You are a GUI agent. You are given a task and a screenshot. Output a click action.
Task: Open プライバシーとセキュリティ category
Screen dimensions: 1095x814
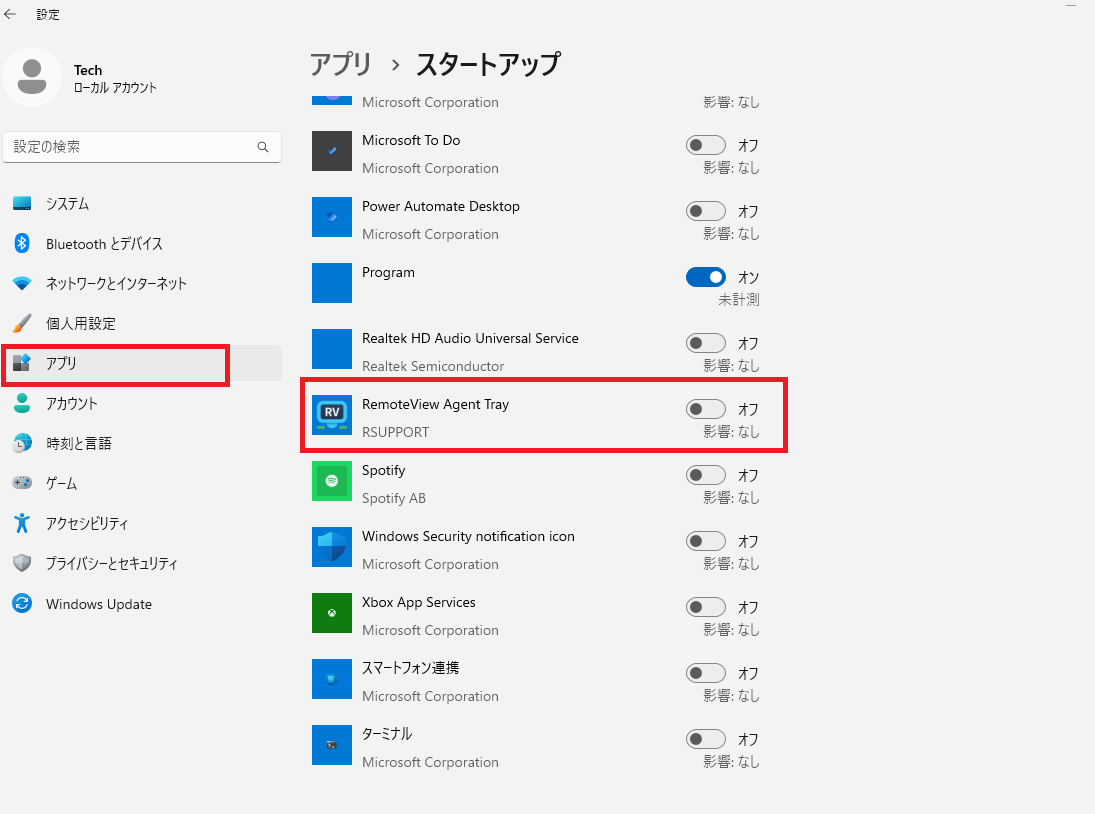pyautogui.click(x=142, y=563)
